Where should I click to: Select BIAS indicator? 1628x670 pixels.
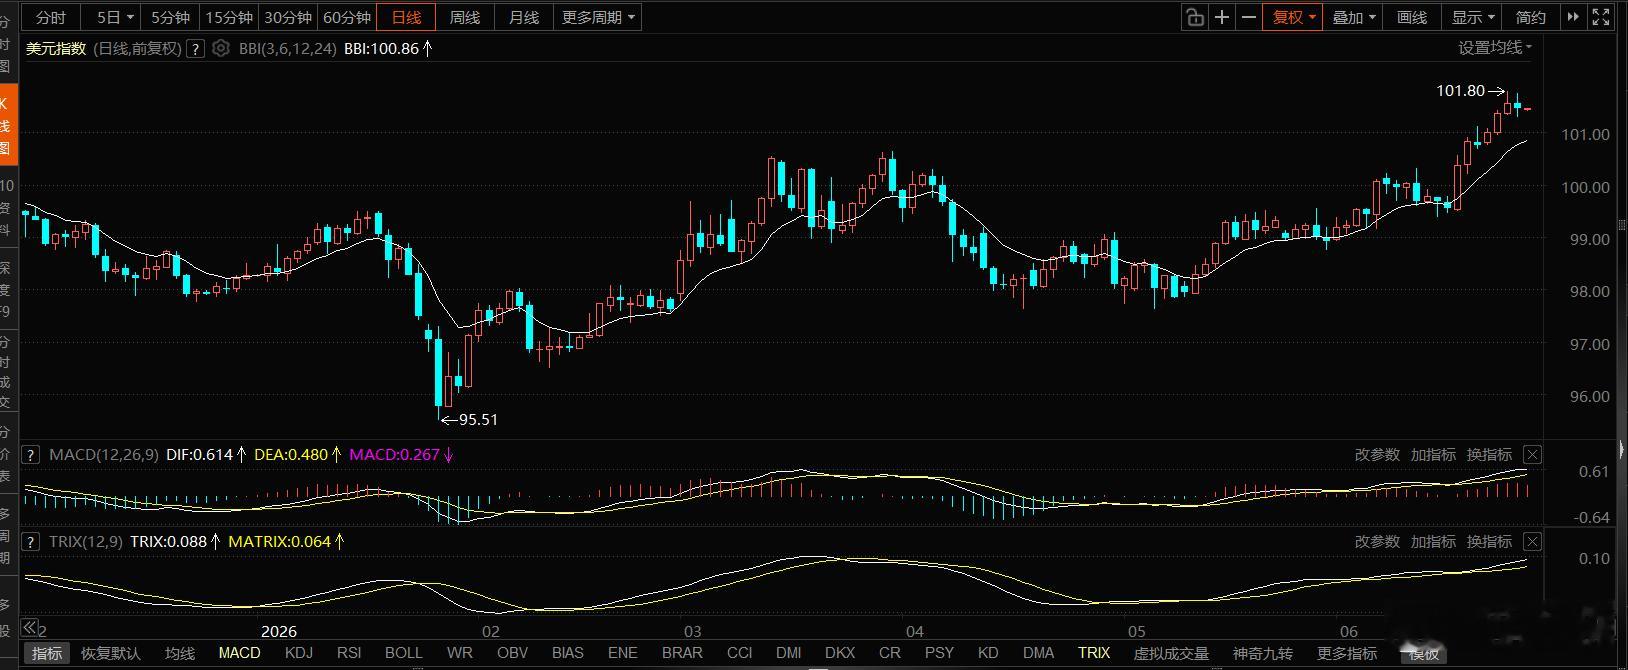pyautogui.click(x=568, y=653)
